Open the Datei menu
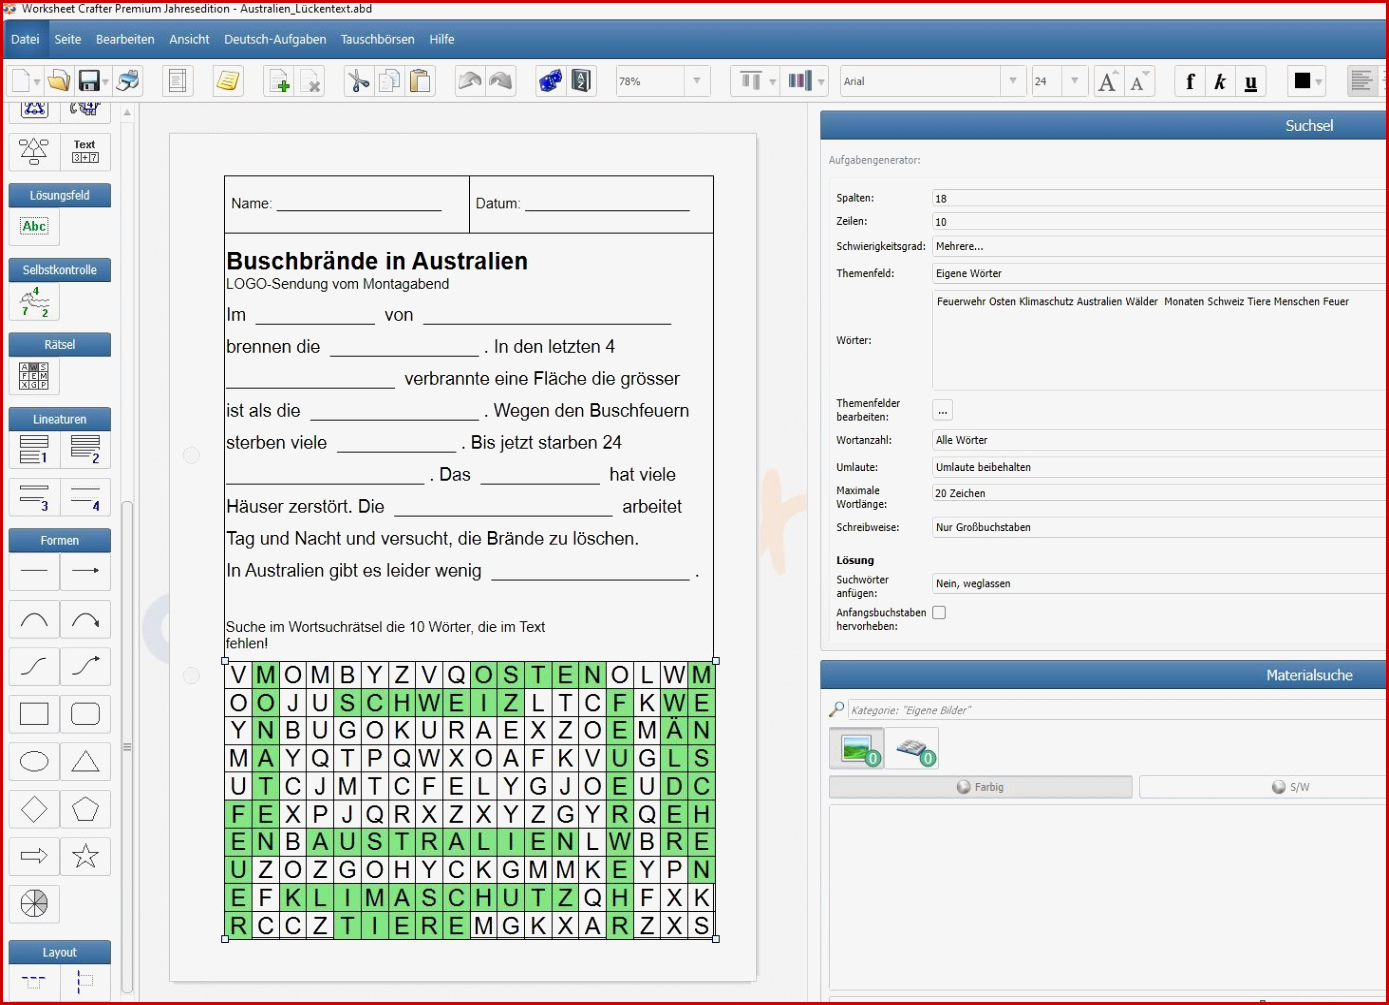The width and height of the screenshot is (1389, 1005). coord(25,39)
